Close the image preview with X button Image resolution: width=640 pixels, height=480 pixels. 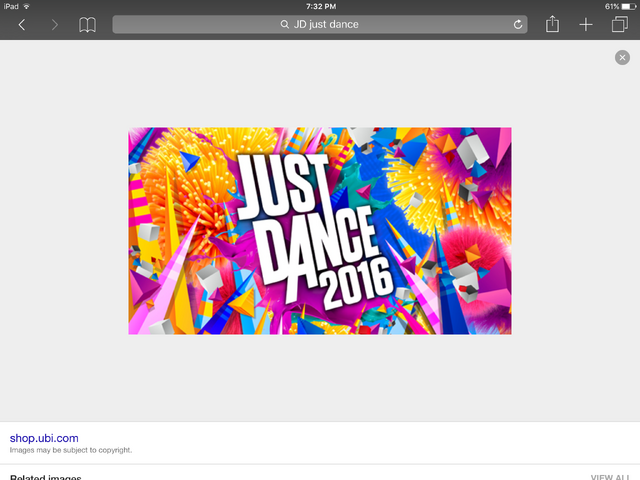(622, 58)
